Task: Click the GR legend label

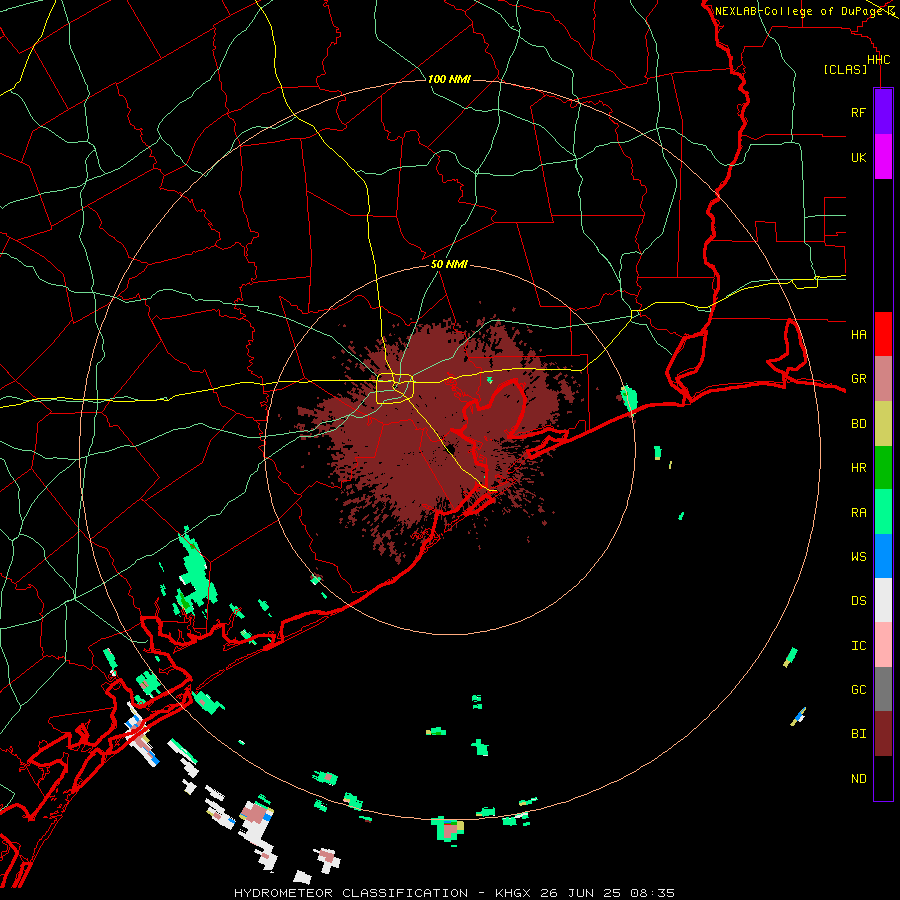Action: coord(858,379)
